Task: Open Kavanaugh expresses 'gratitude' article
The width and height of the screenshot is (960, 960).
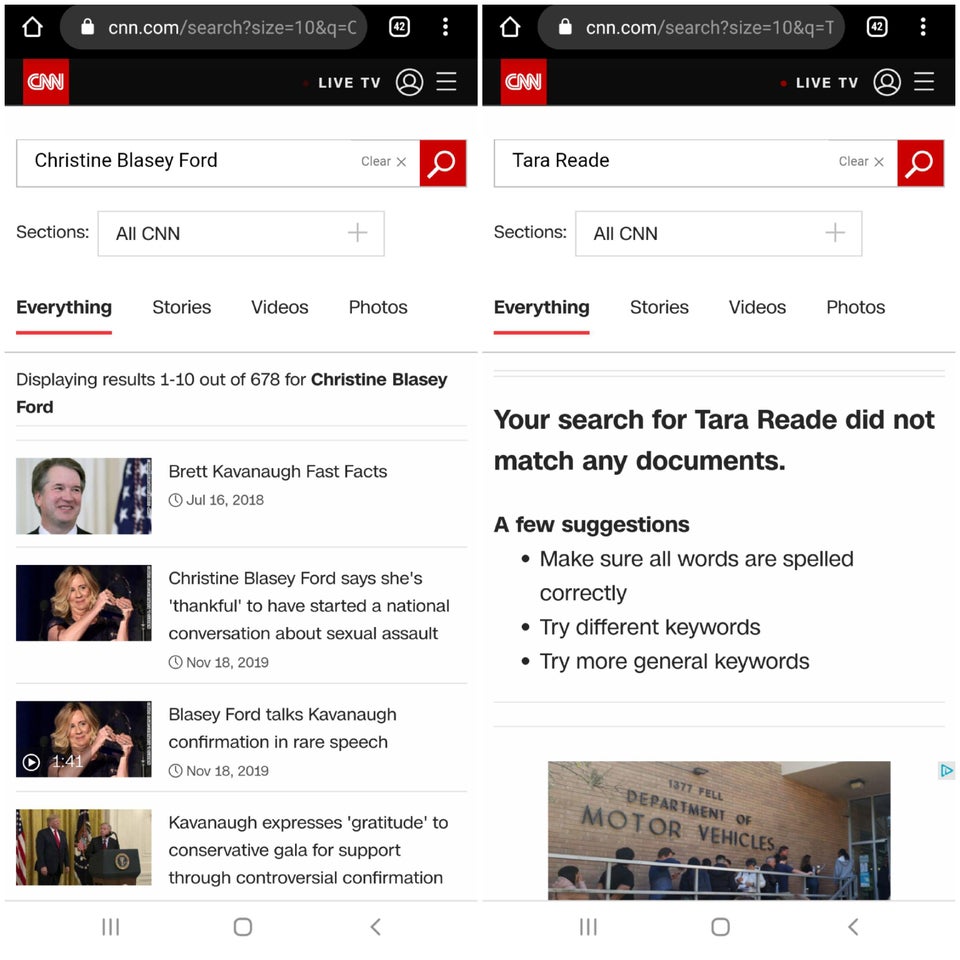Action: 308,850
